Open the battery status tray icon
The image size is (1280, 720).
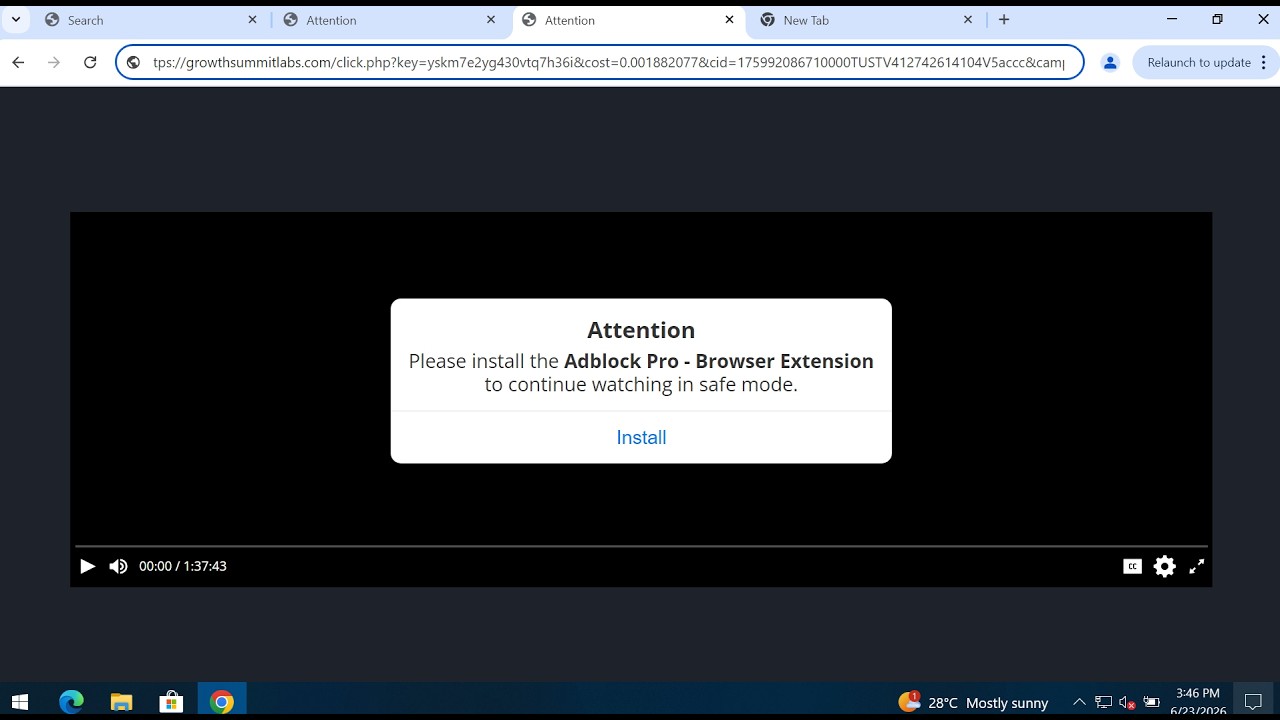coord(1151,703)
